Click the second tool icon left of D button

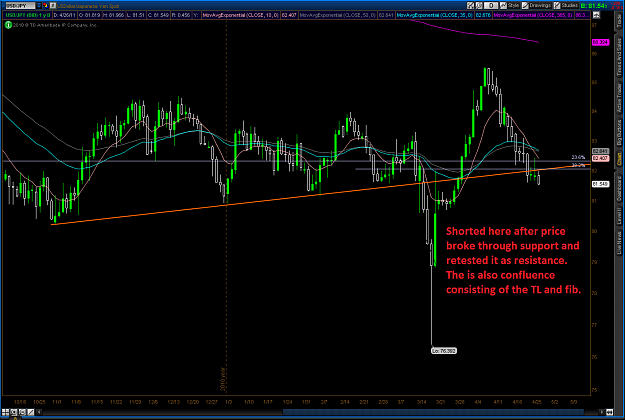click(479, 6)
